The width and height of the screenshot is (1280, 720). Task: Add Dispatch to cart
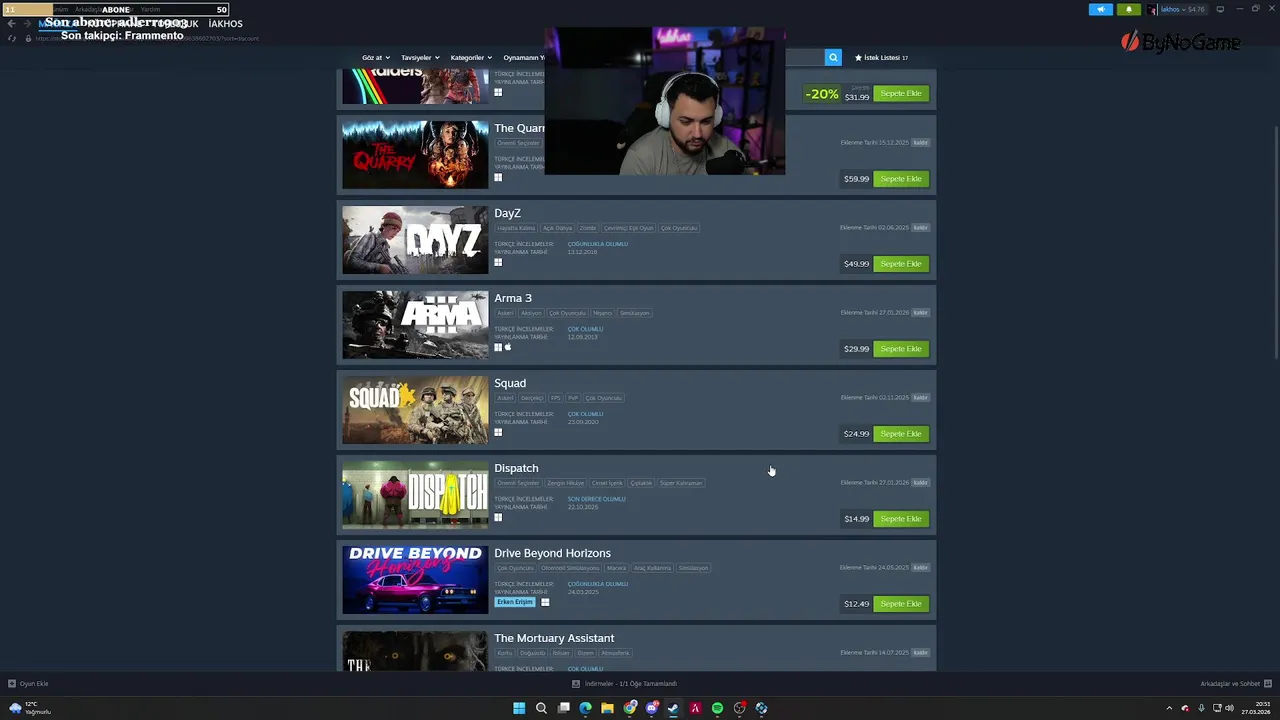(x=901, y=519)
